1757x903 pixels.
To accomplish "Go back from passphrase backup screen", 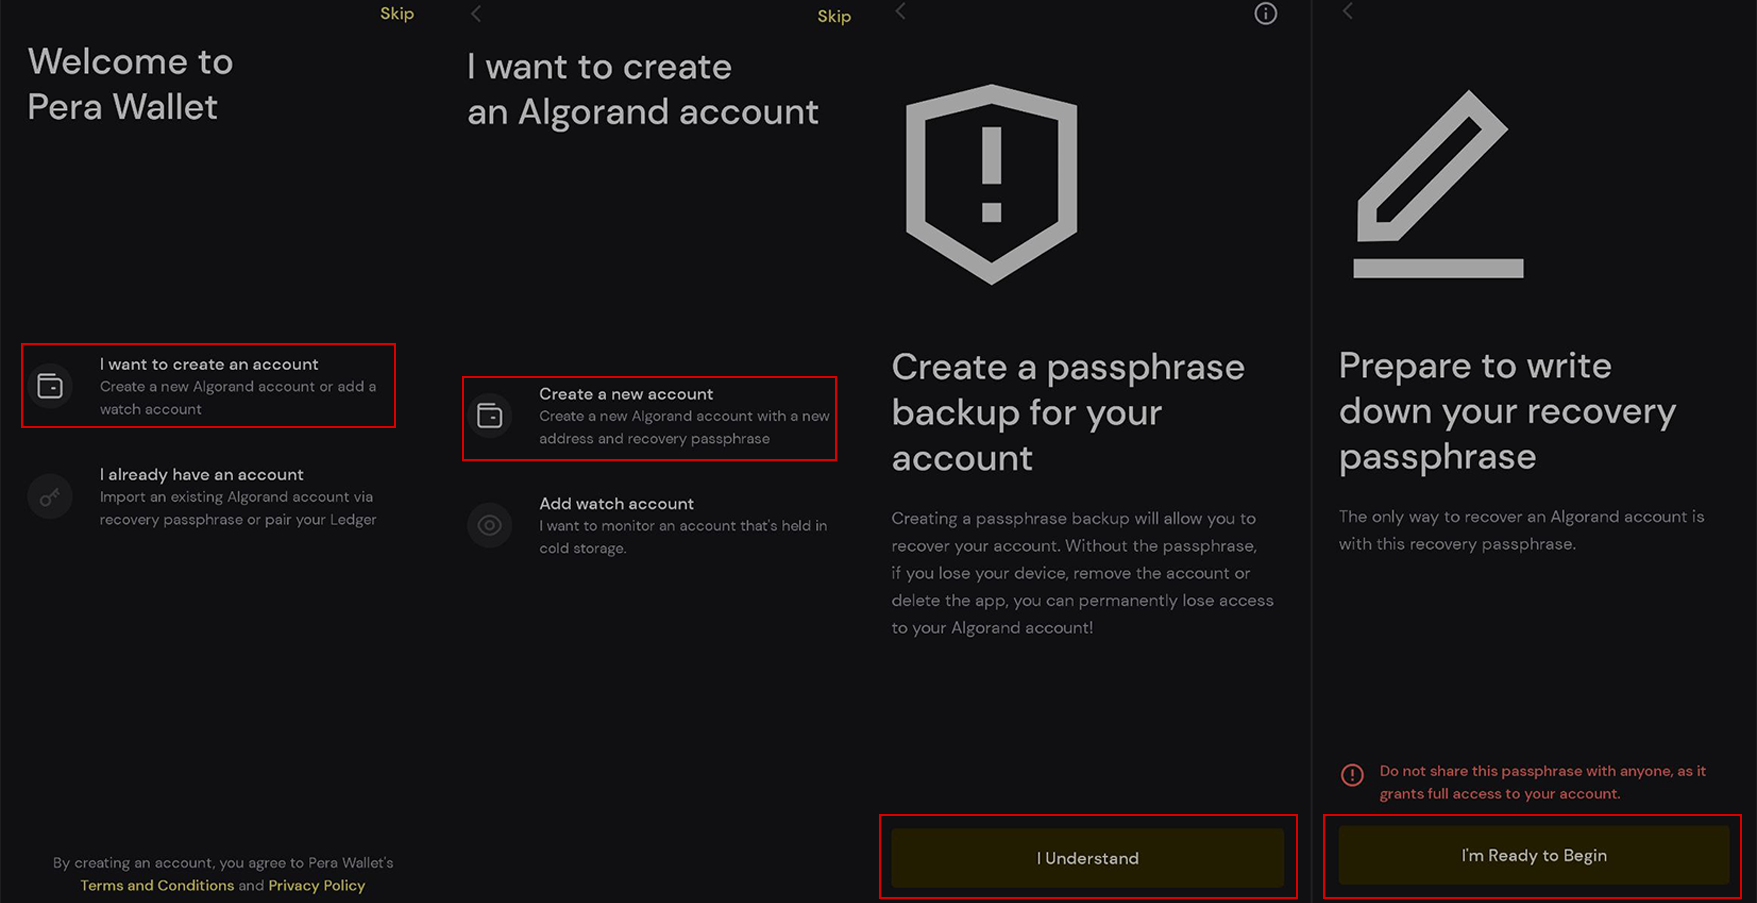I will tap(901, 12).
